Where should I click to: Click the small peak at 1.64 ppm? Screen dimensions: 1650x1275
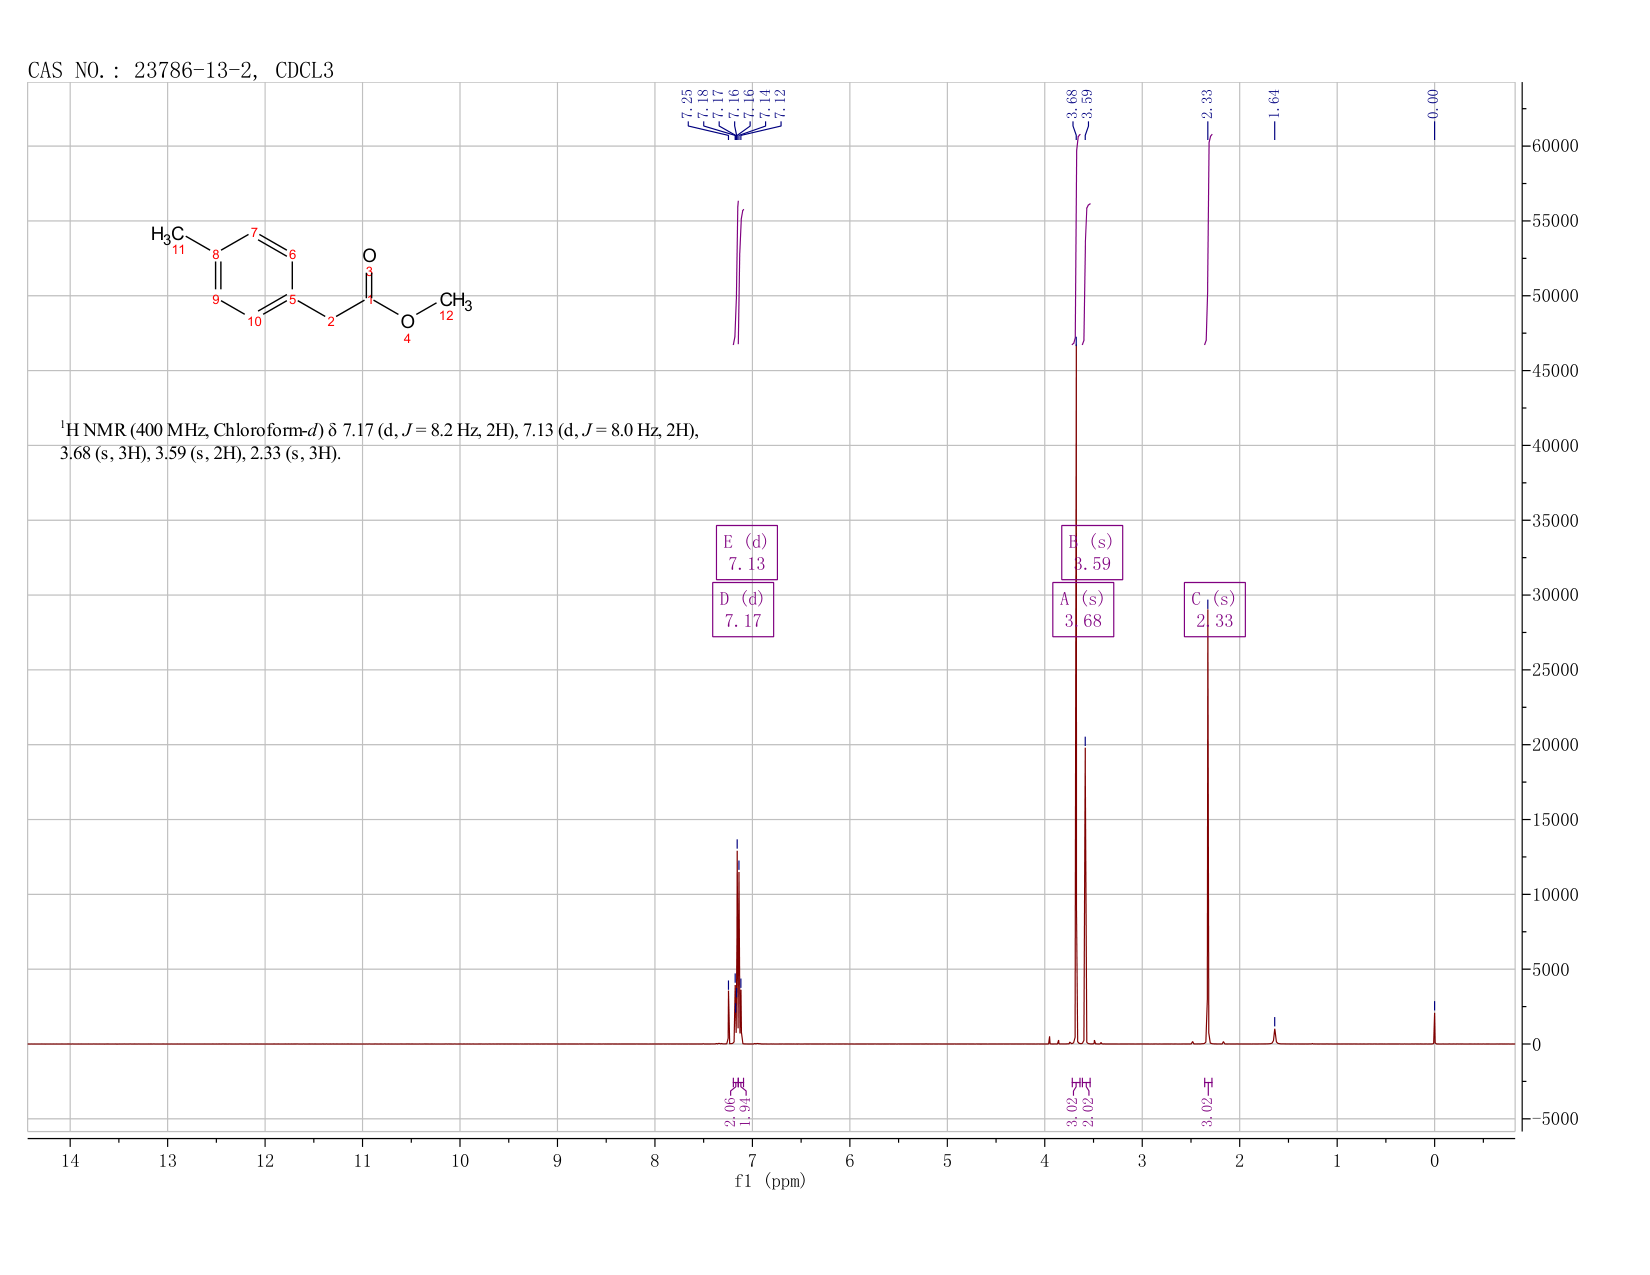(x=1274, y=1035)
